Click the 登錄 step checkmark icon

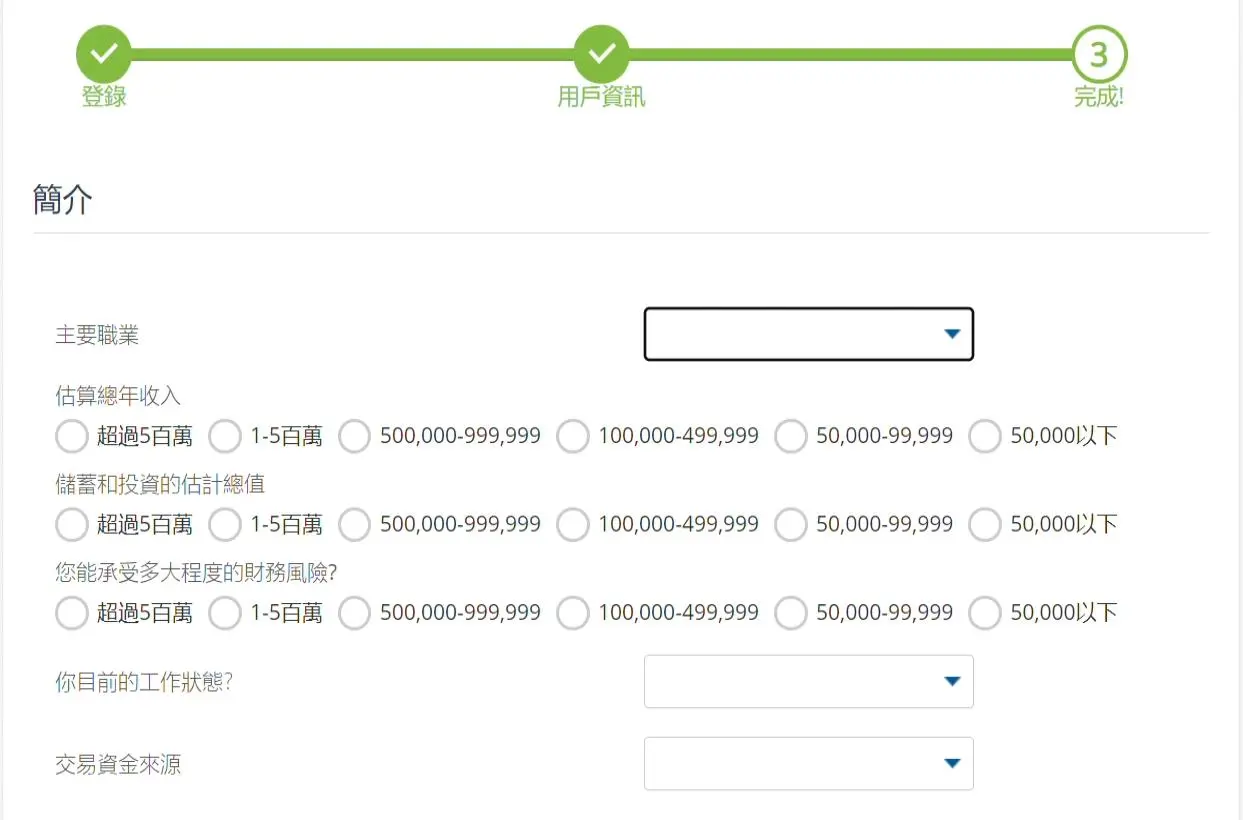click(104, 54)
